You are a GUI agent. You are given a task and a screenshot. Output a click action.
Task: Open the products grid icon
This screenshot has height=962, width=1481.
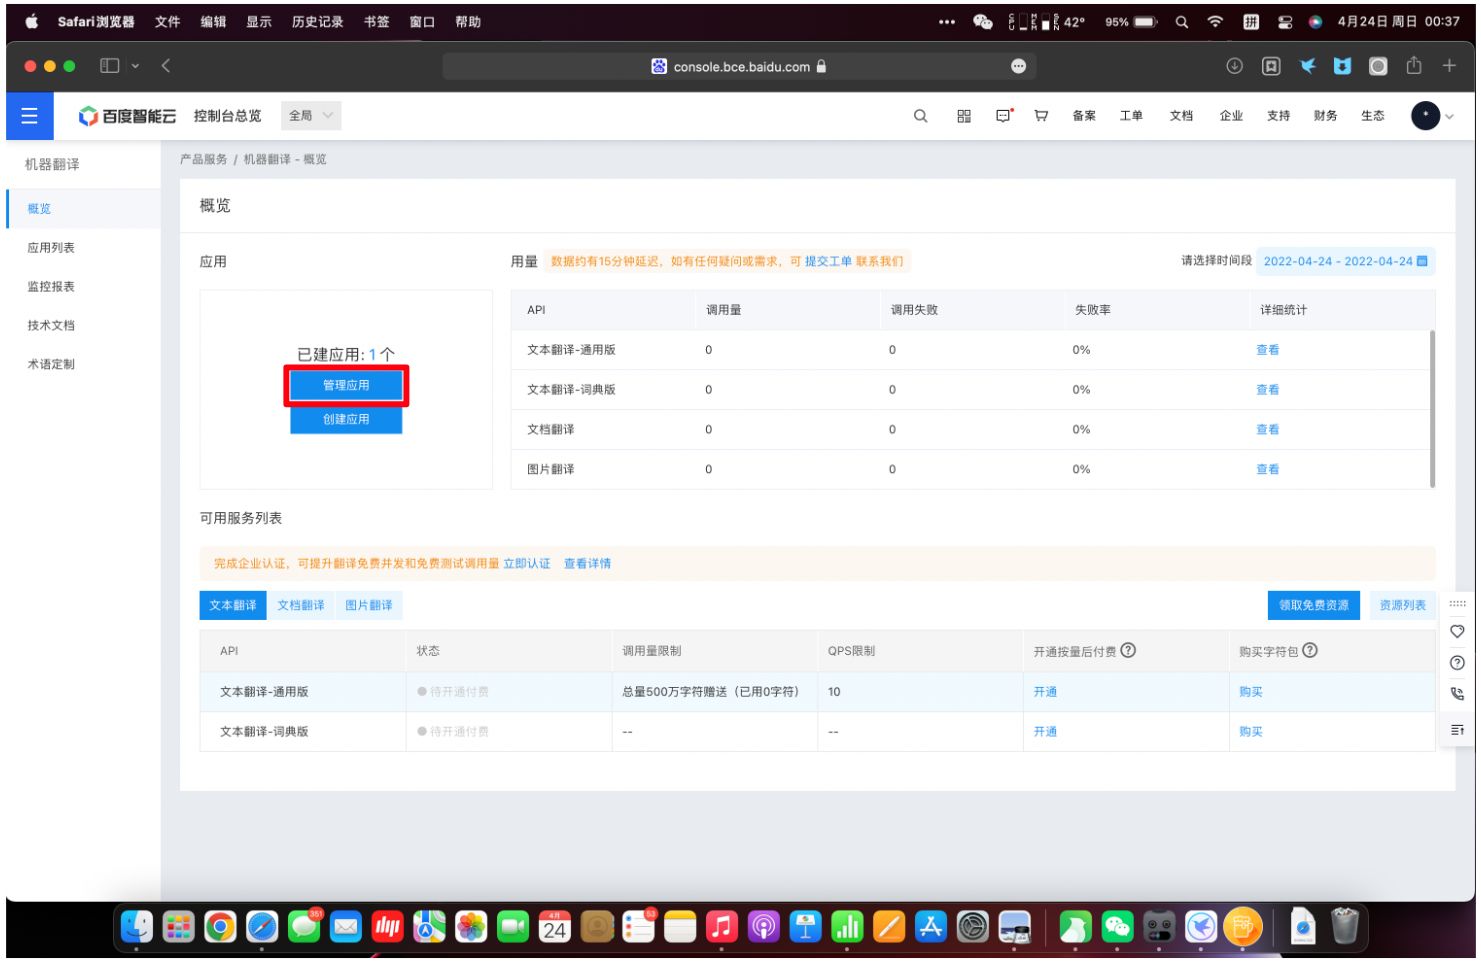click(x=963, y=116)
